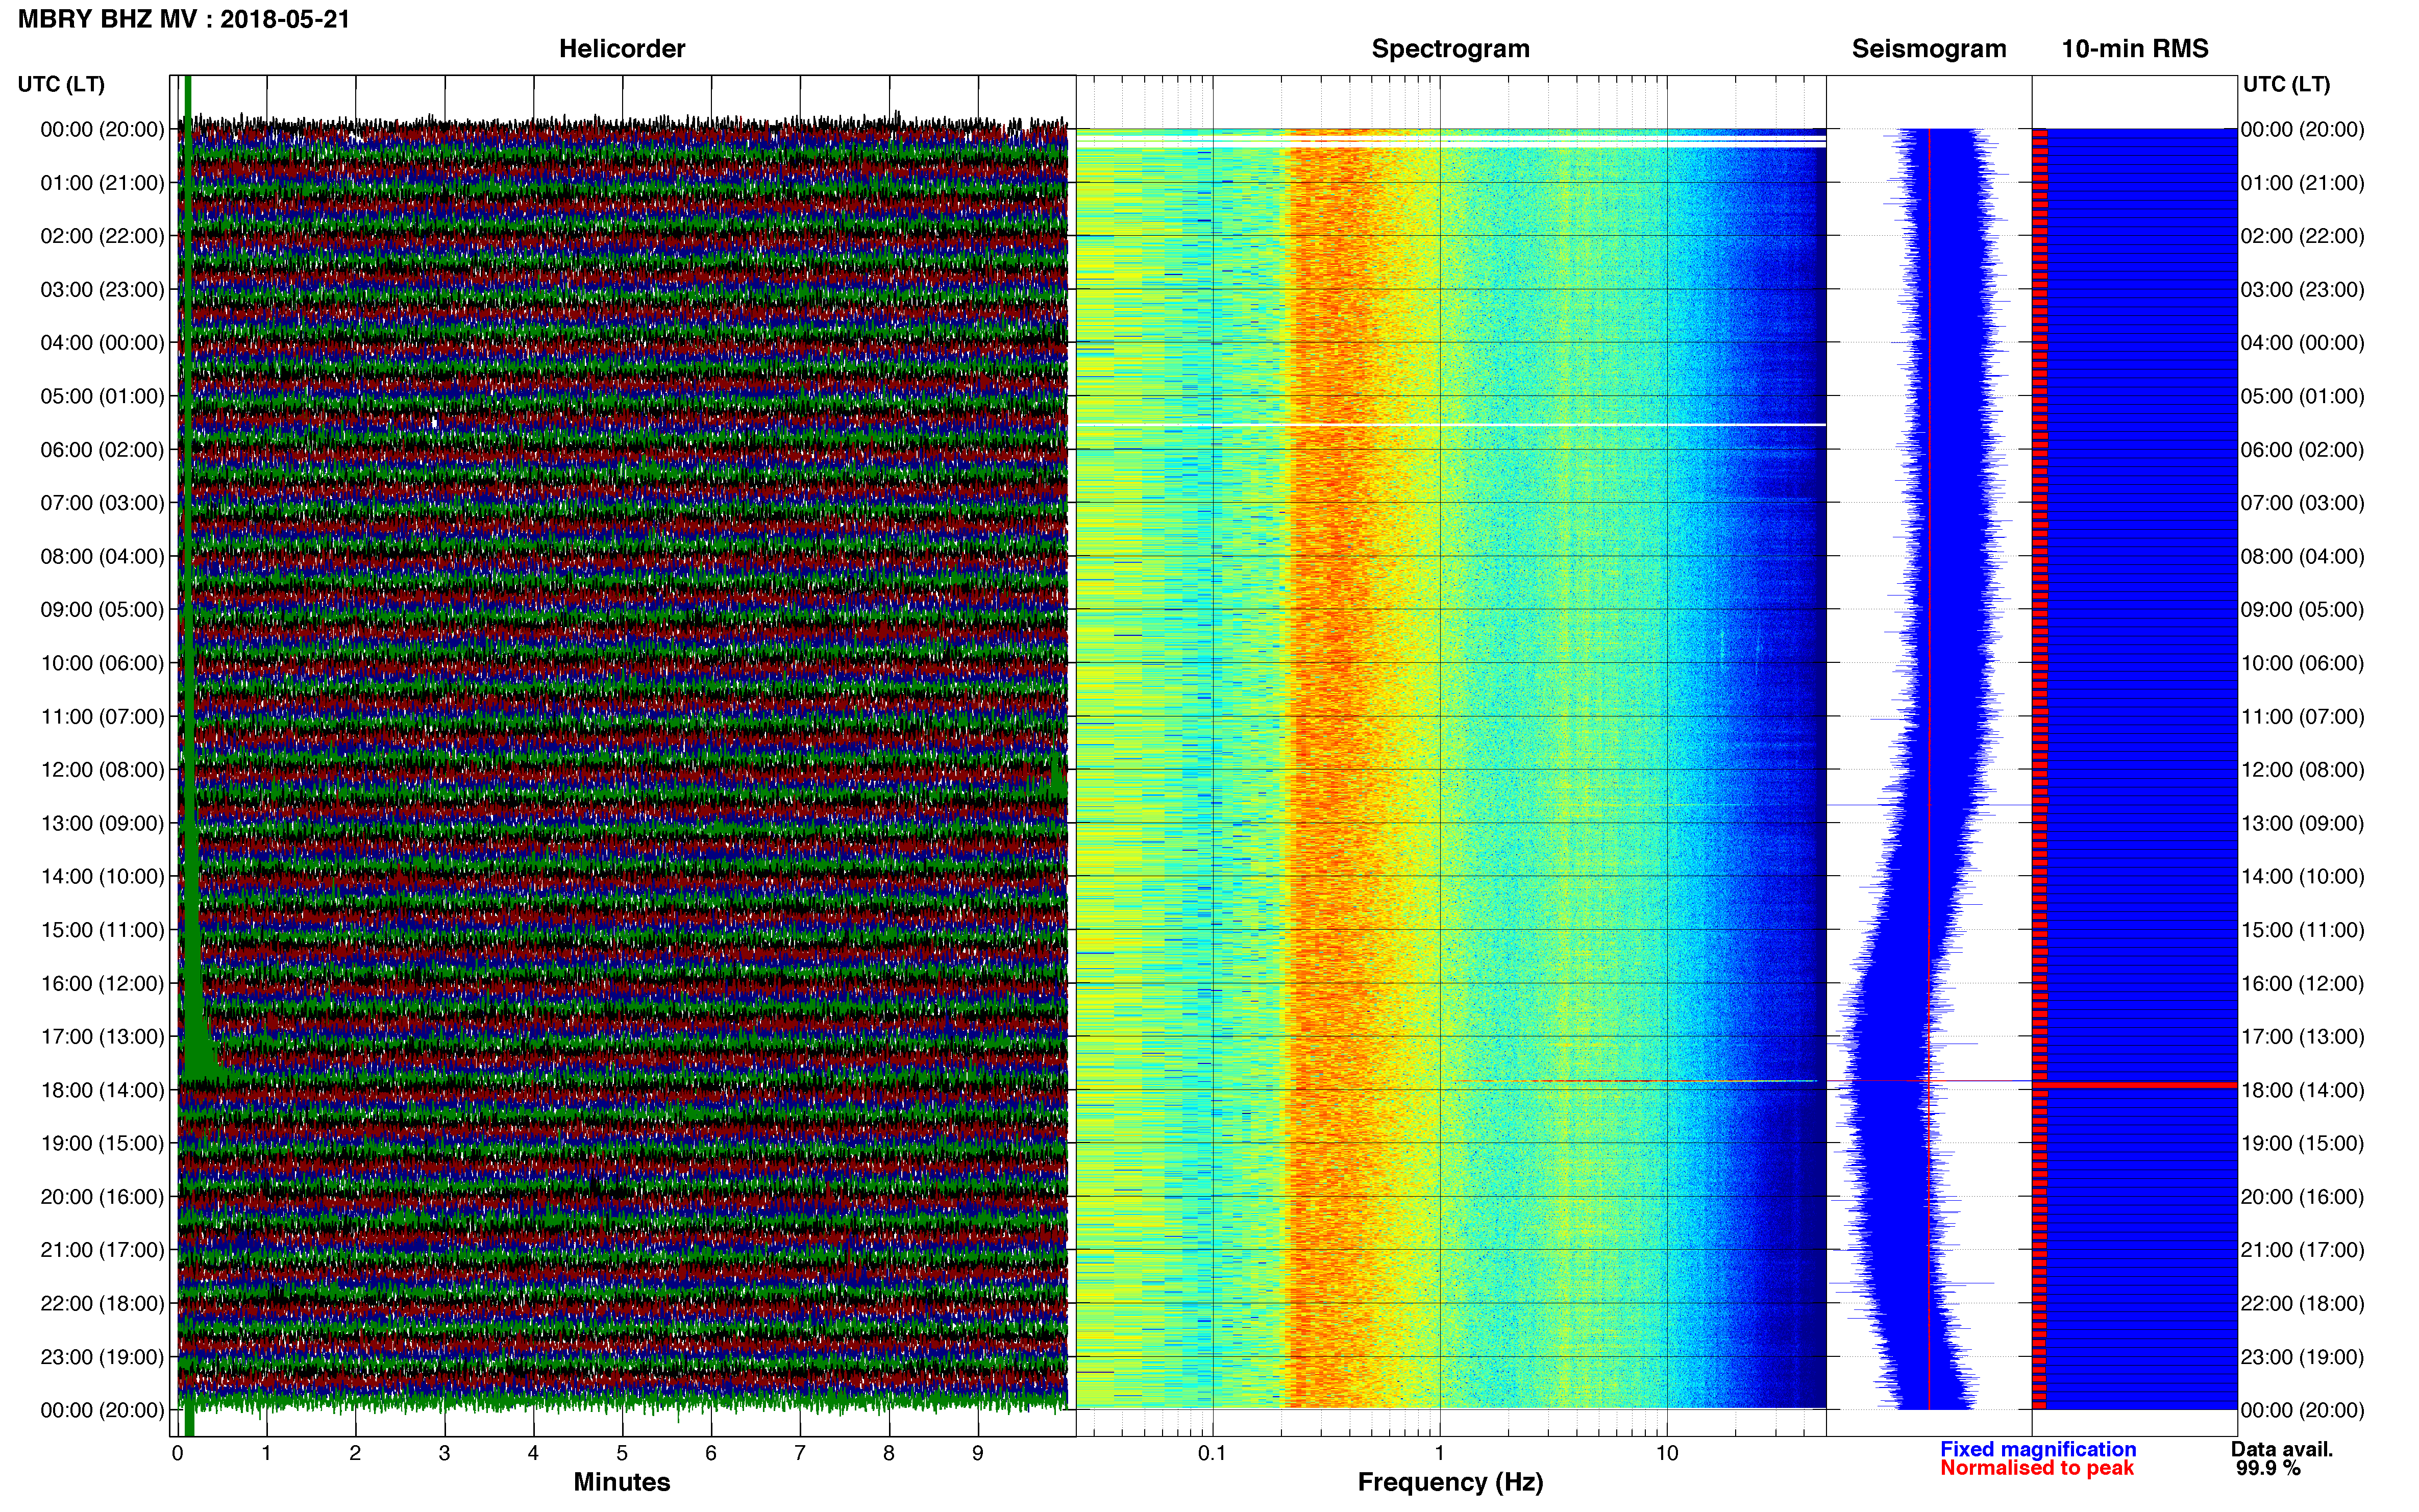
Task: Click the 'Data avail.' label
Action: 2282,1449
